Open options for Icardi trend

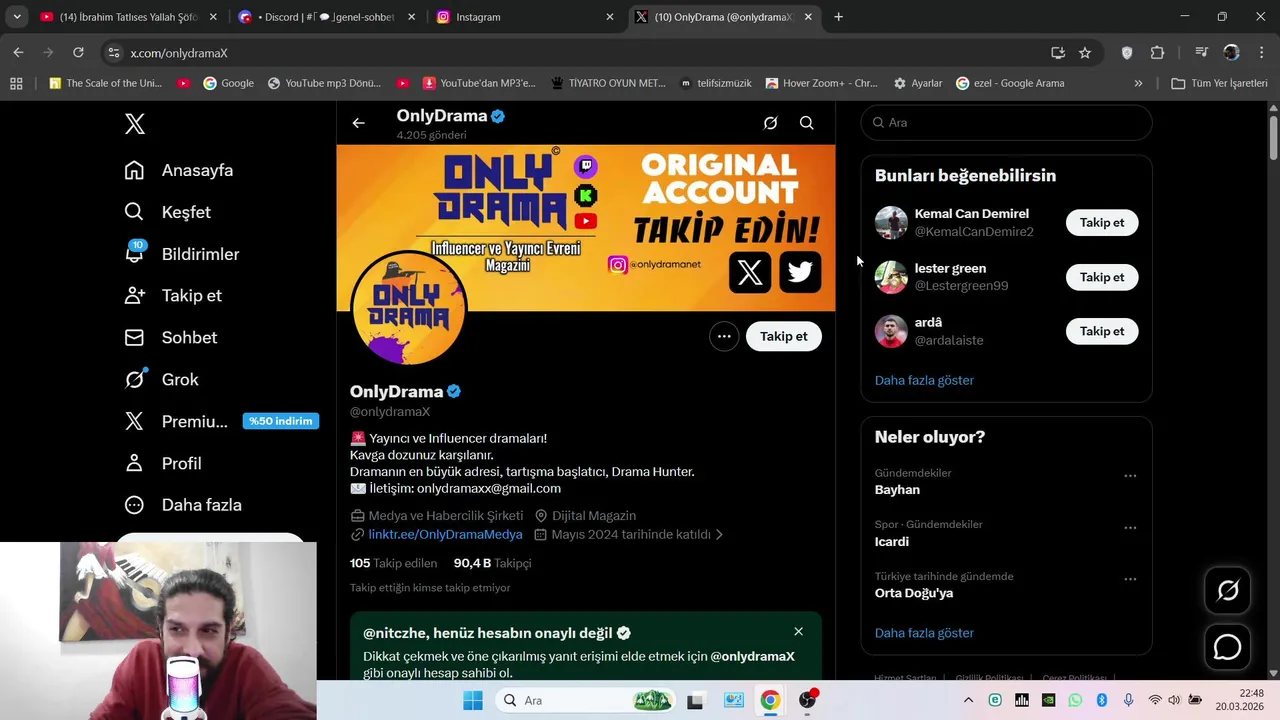1130,528
